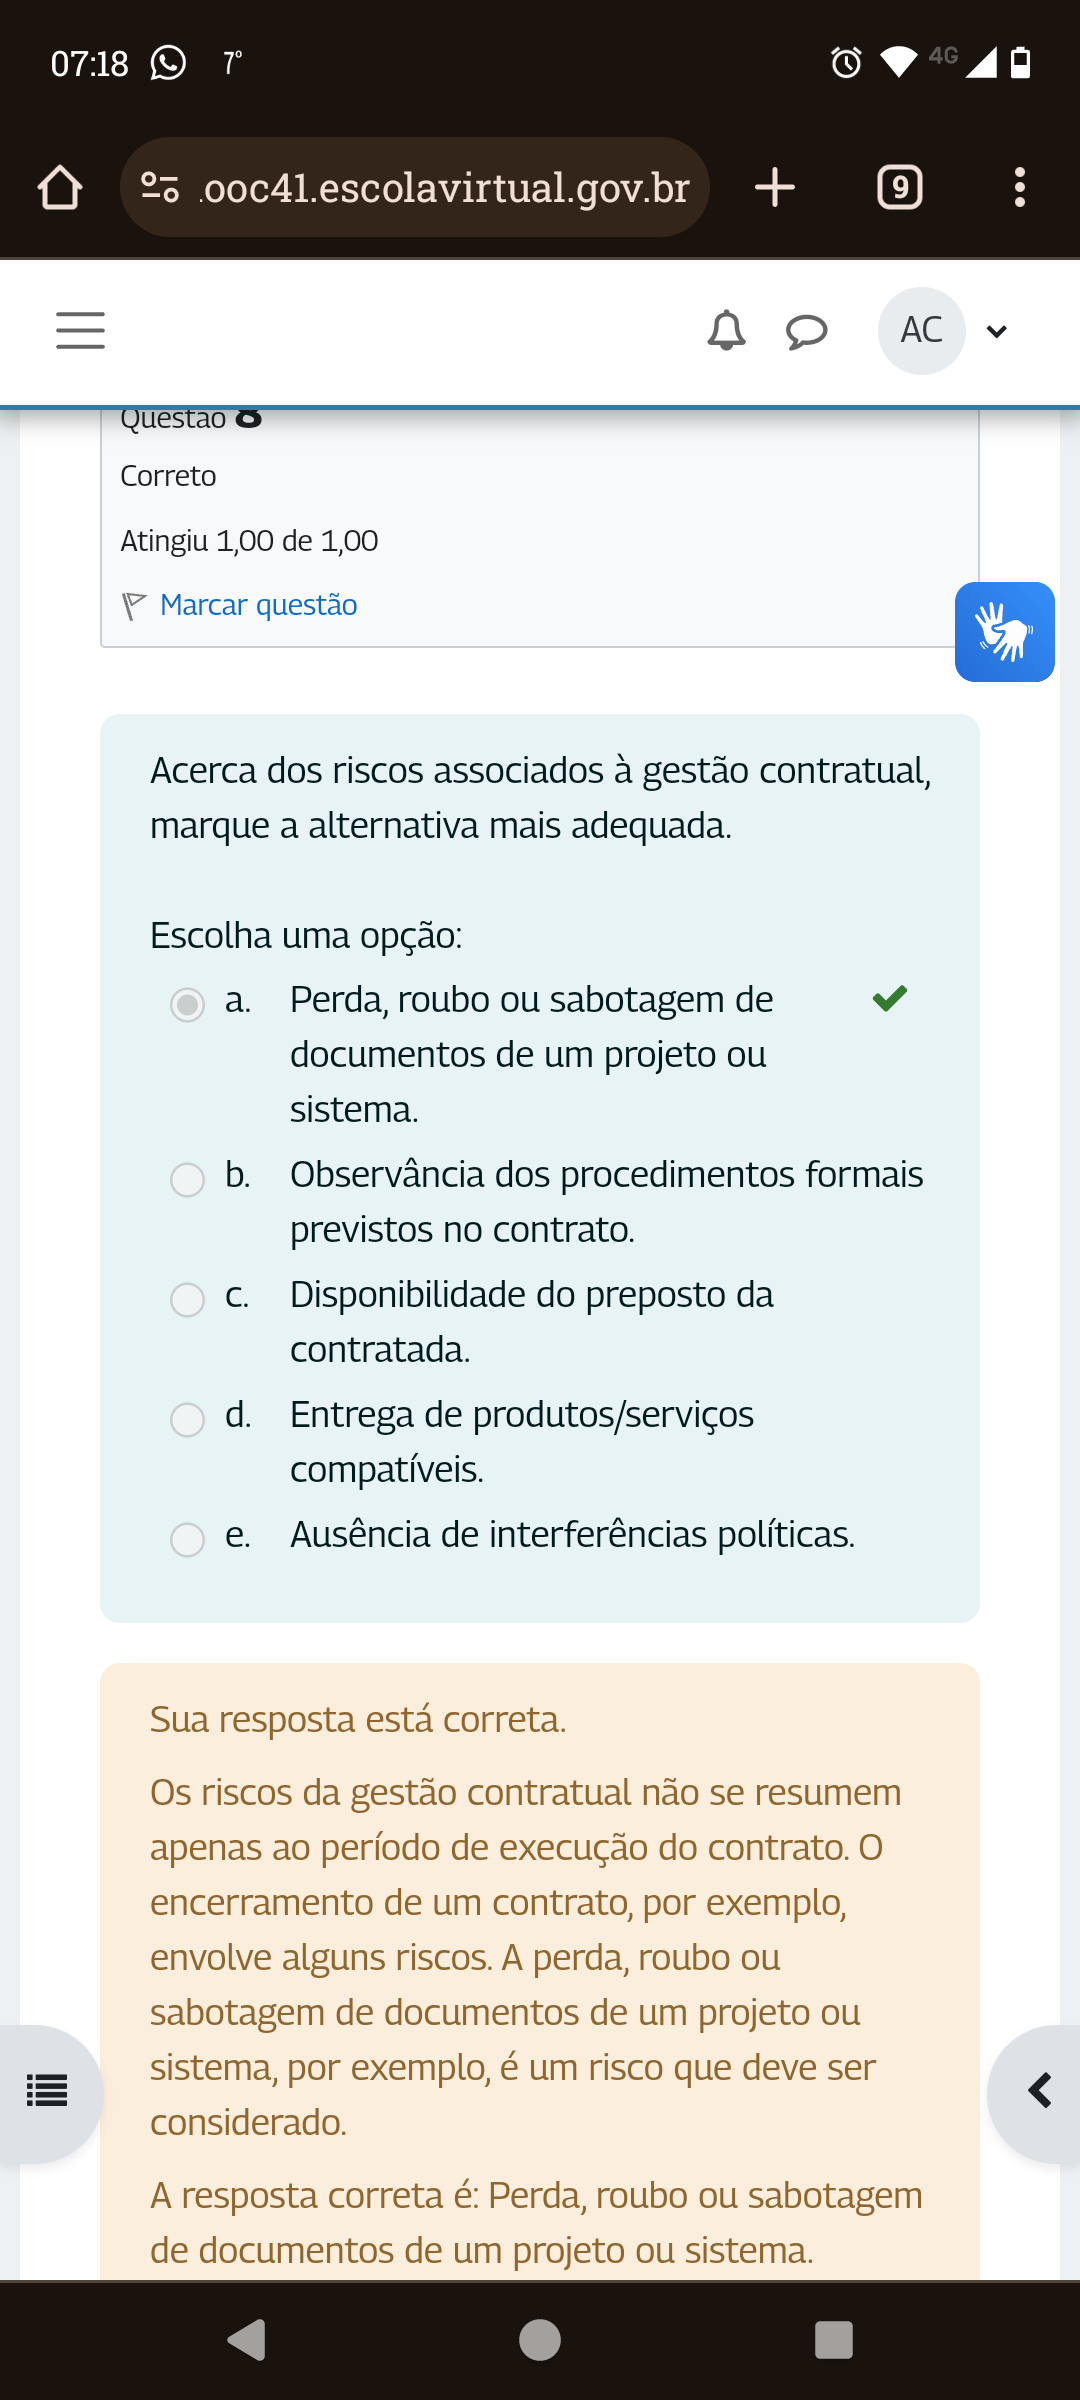Open the messages speech bubble
Screen dimensions: 1080x2400
(806, 331)
